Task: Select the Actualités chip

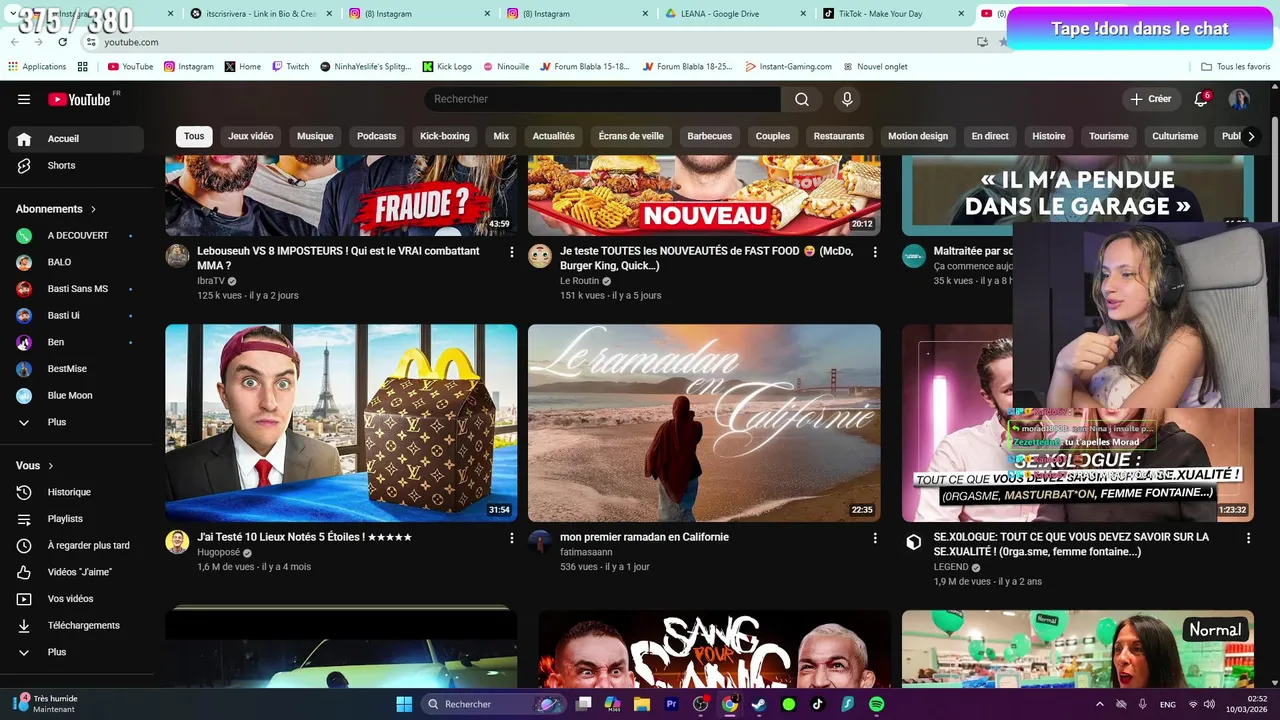Action: point(554,136)
